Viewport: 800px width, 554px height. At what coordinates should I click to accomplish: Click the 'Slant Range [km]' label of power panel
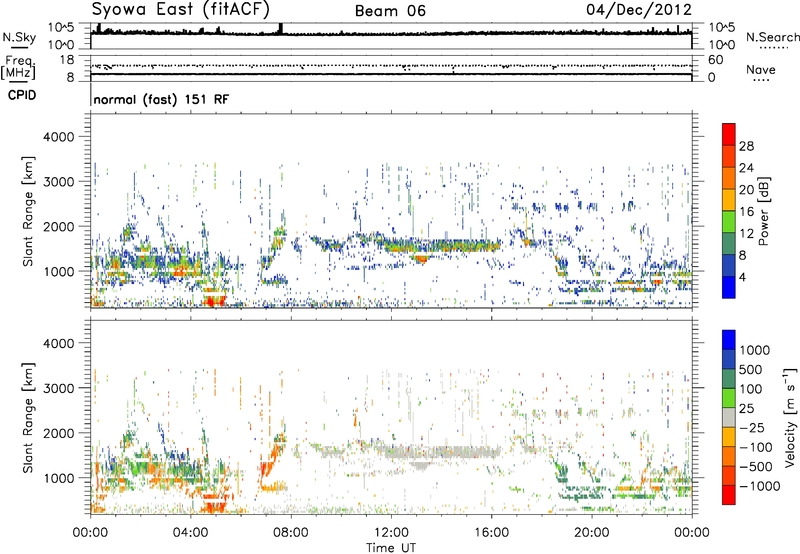tap(28, 212)
